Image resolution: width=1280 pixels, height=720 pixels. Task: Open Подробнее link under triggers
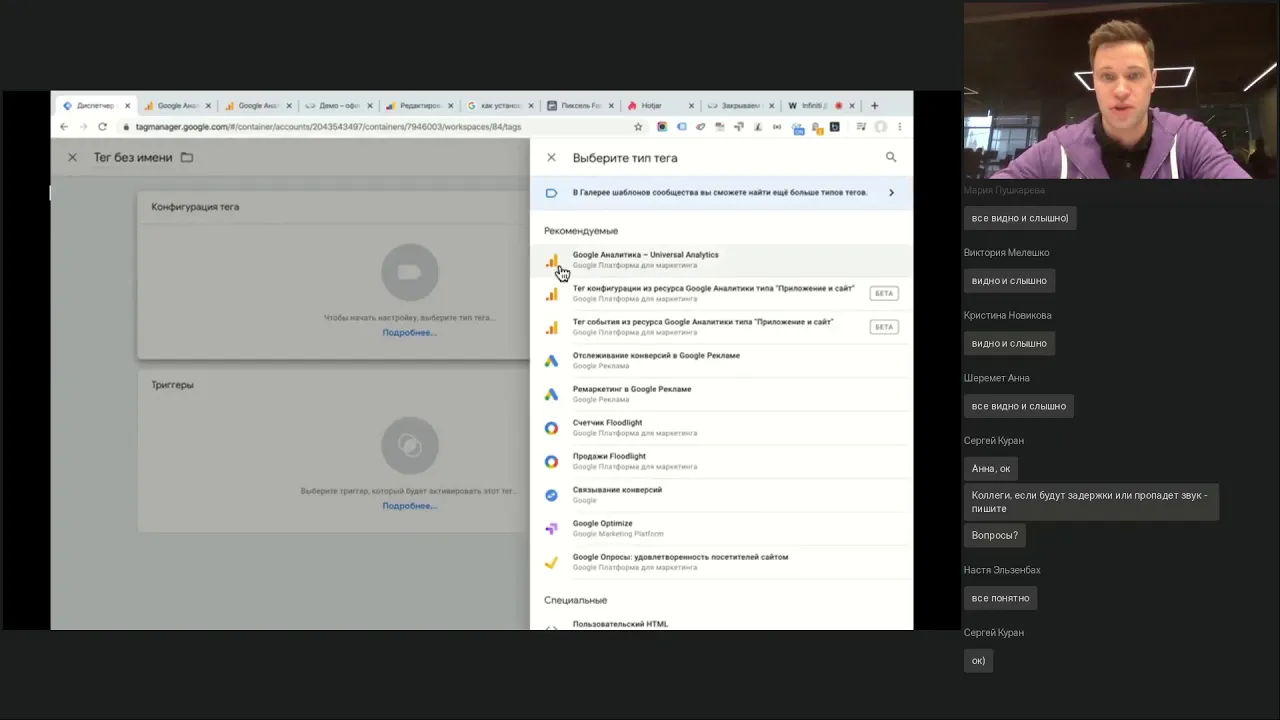point(409,505)
